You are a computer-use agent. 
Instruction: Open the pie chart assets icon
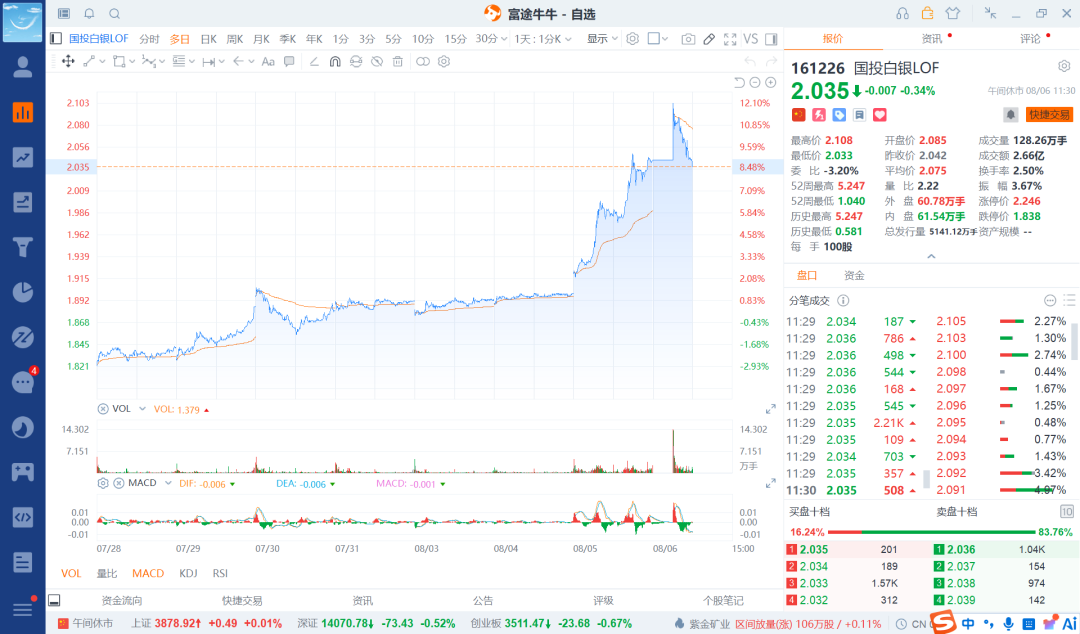tap(23, 292)
